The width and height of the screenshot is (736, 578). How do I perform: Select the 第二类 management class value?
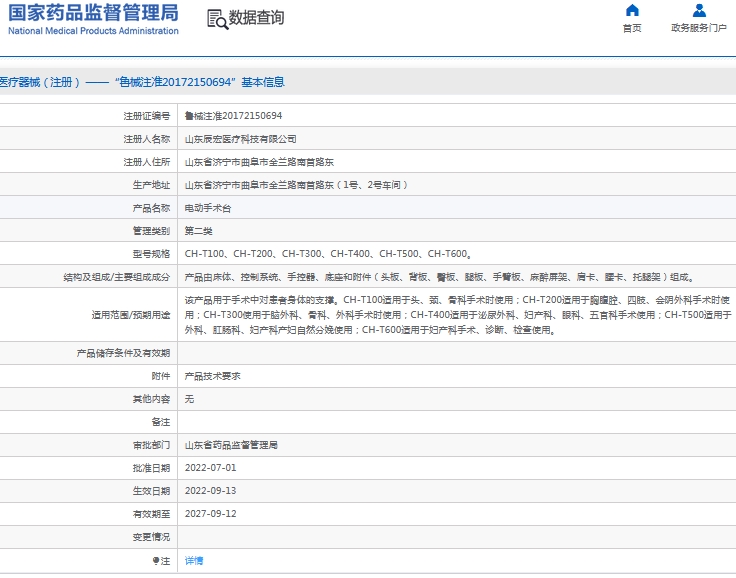coord(199,231)
